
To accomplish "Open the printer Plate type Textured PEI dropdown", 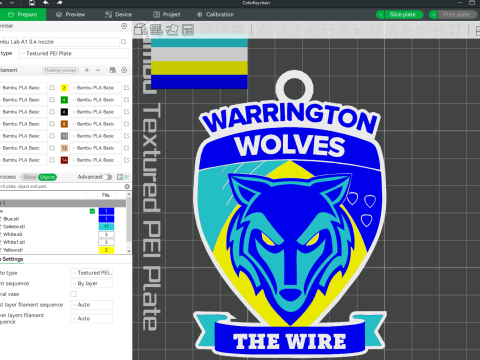I will (x=74, y=53).
